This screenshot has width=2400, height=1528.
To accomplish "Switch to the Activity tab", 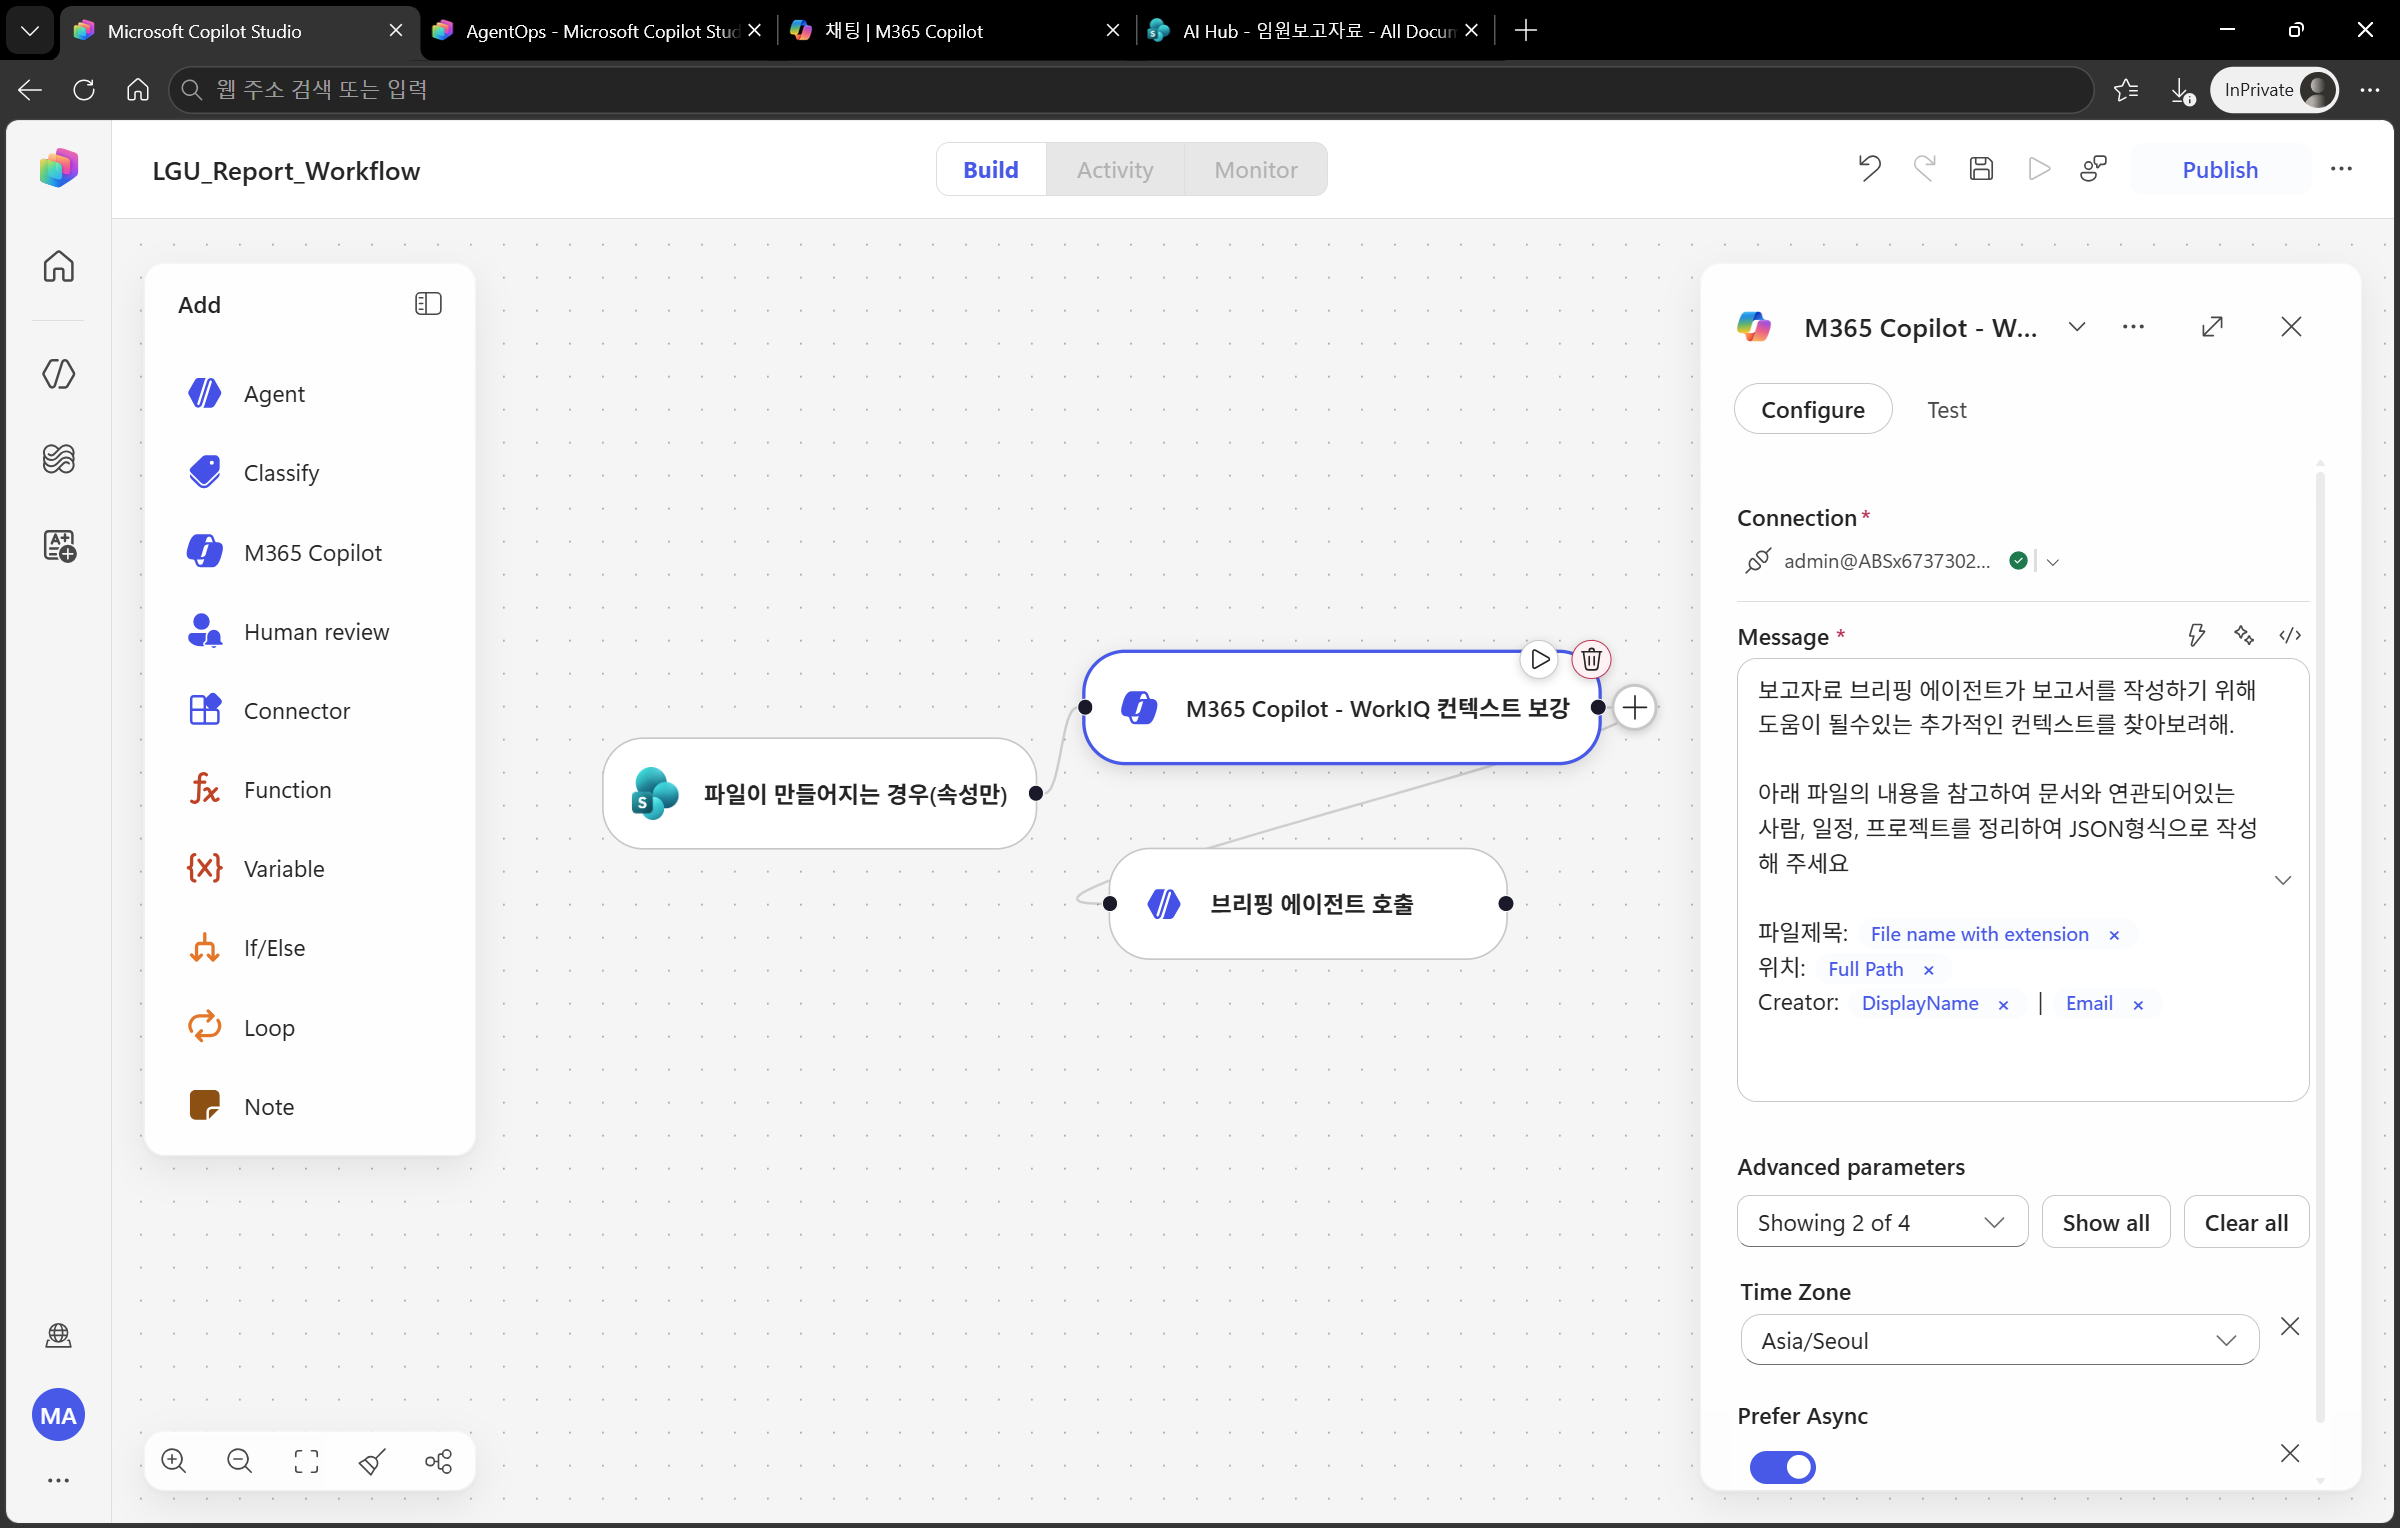I will [1115, 169].
